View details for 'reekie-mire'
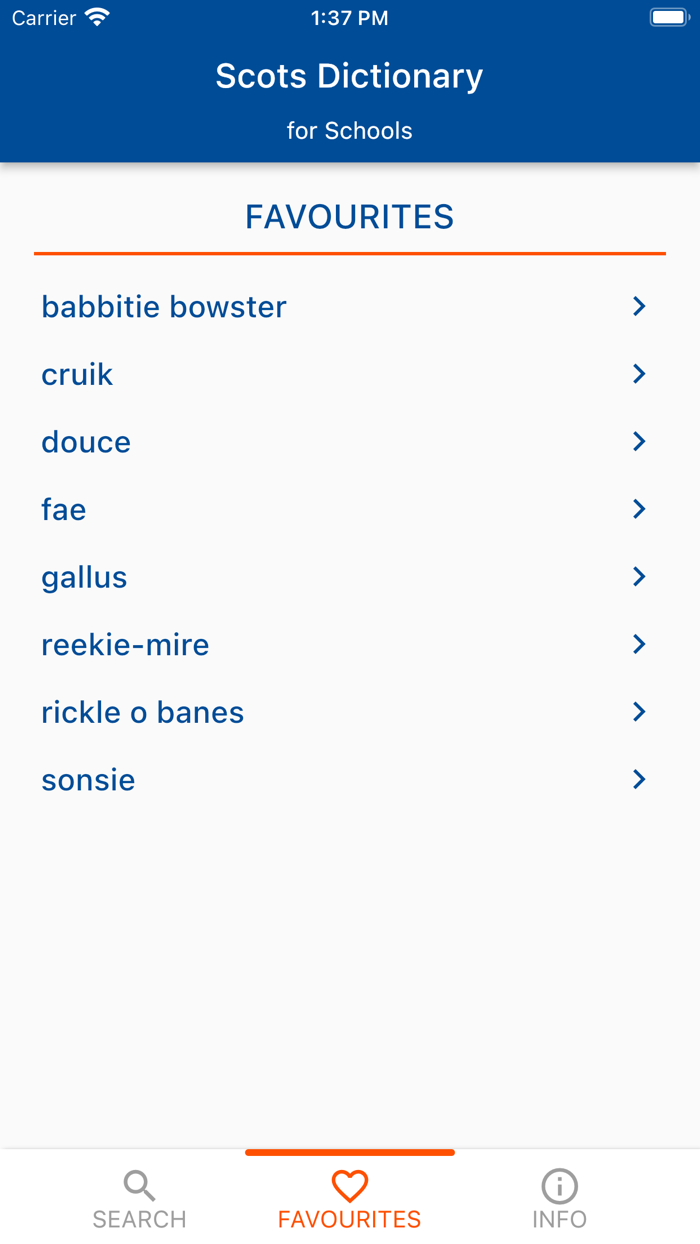 click(x=124, y=644)
